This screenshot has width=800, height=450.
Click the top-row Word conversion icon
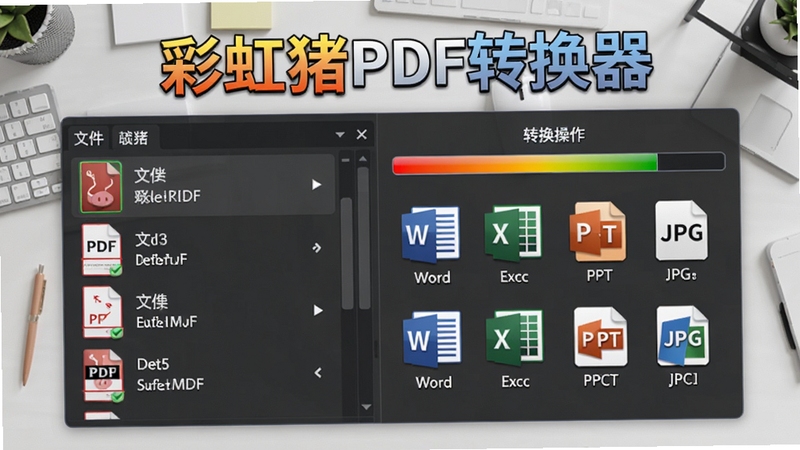click(431, 234)
